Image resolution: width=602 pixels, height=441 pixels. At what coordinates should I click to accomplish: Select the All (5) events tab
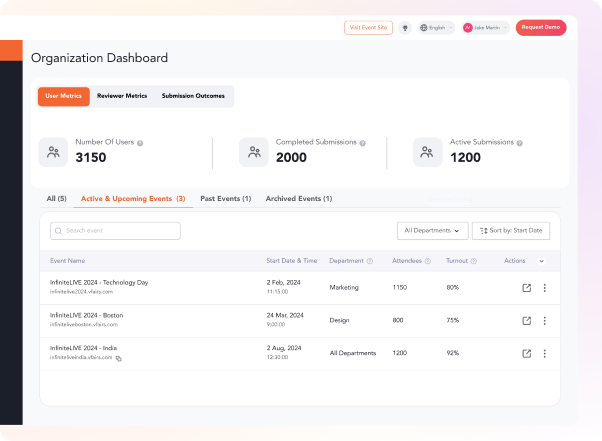coord(56,199)
